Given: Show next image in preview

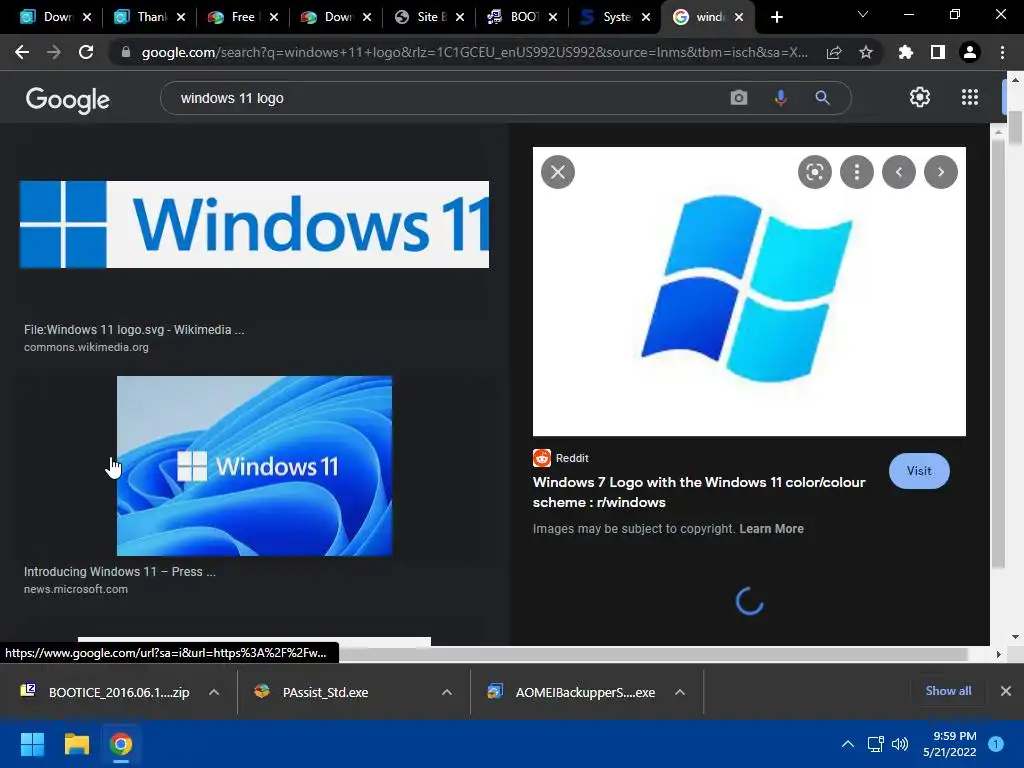Looking at the screenshot, I should (940, 172).
